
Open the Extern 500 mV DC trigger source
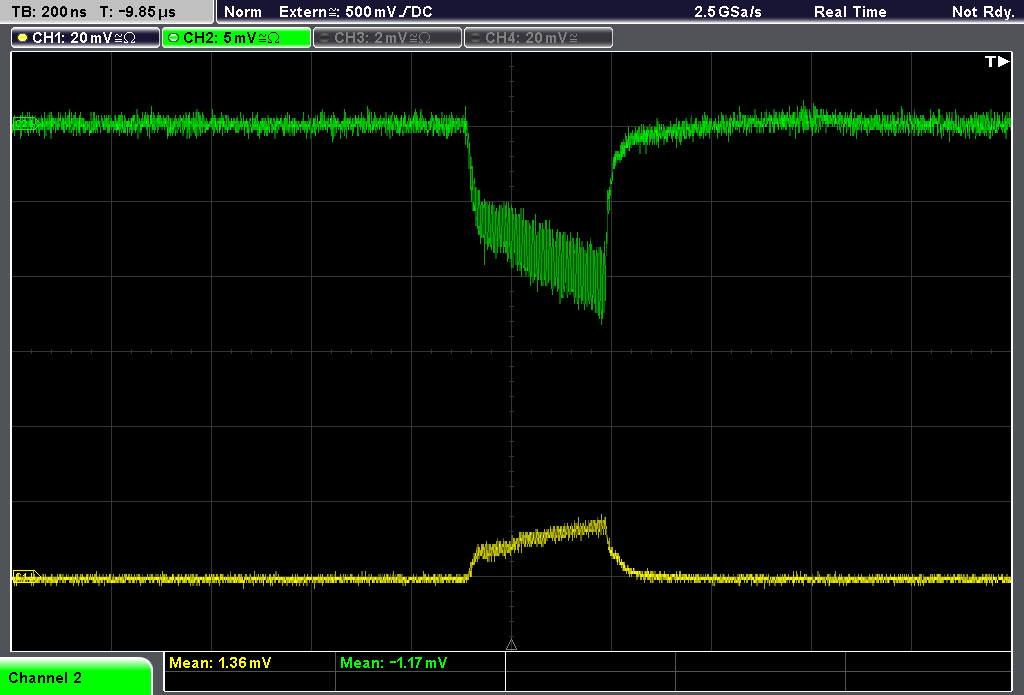(x=356, y=12)
